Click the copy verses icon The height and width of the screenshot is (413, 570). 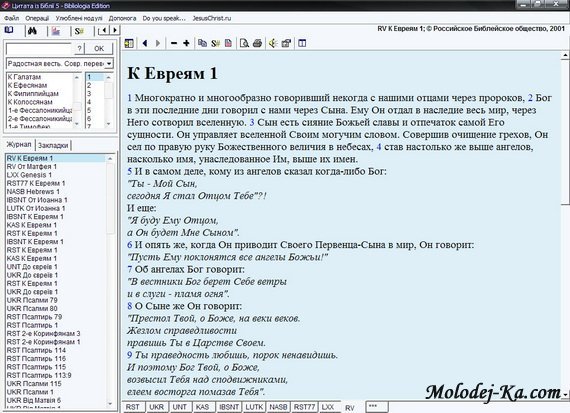coord(202,43)
